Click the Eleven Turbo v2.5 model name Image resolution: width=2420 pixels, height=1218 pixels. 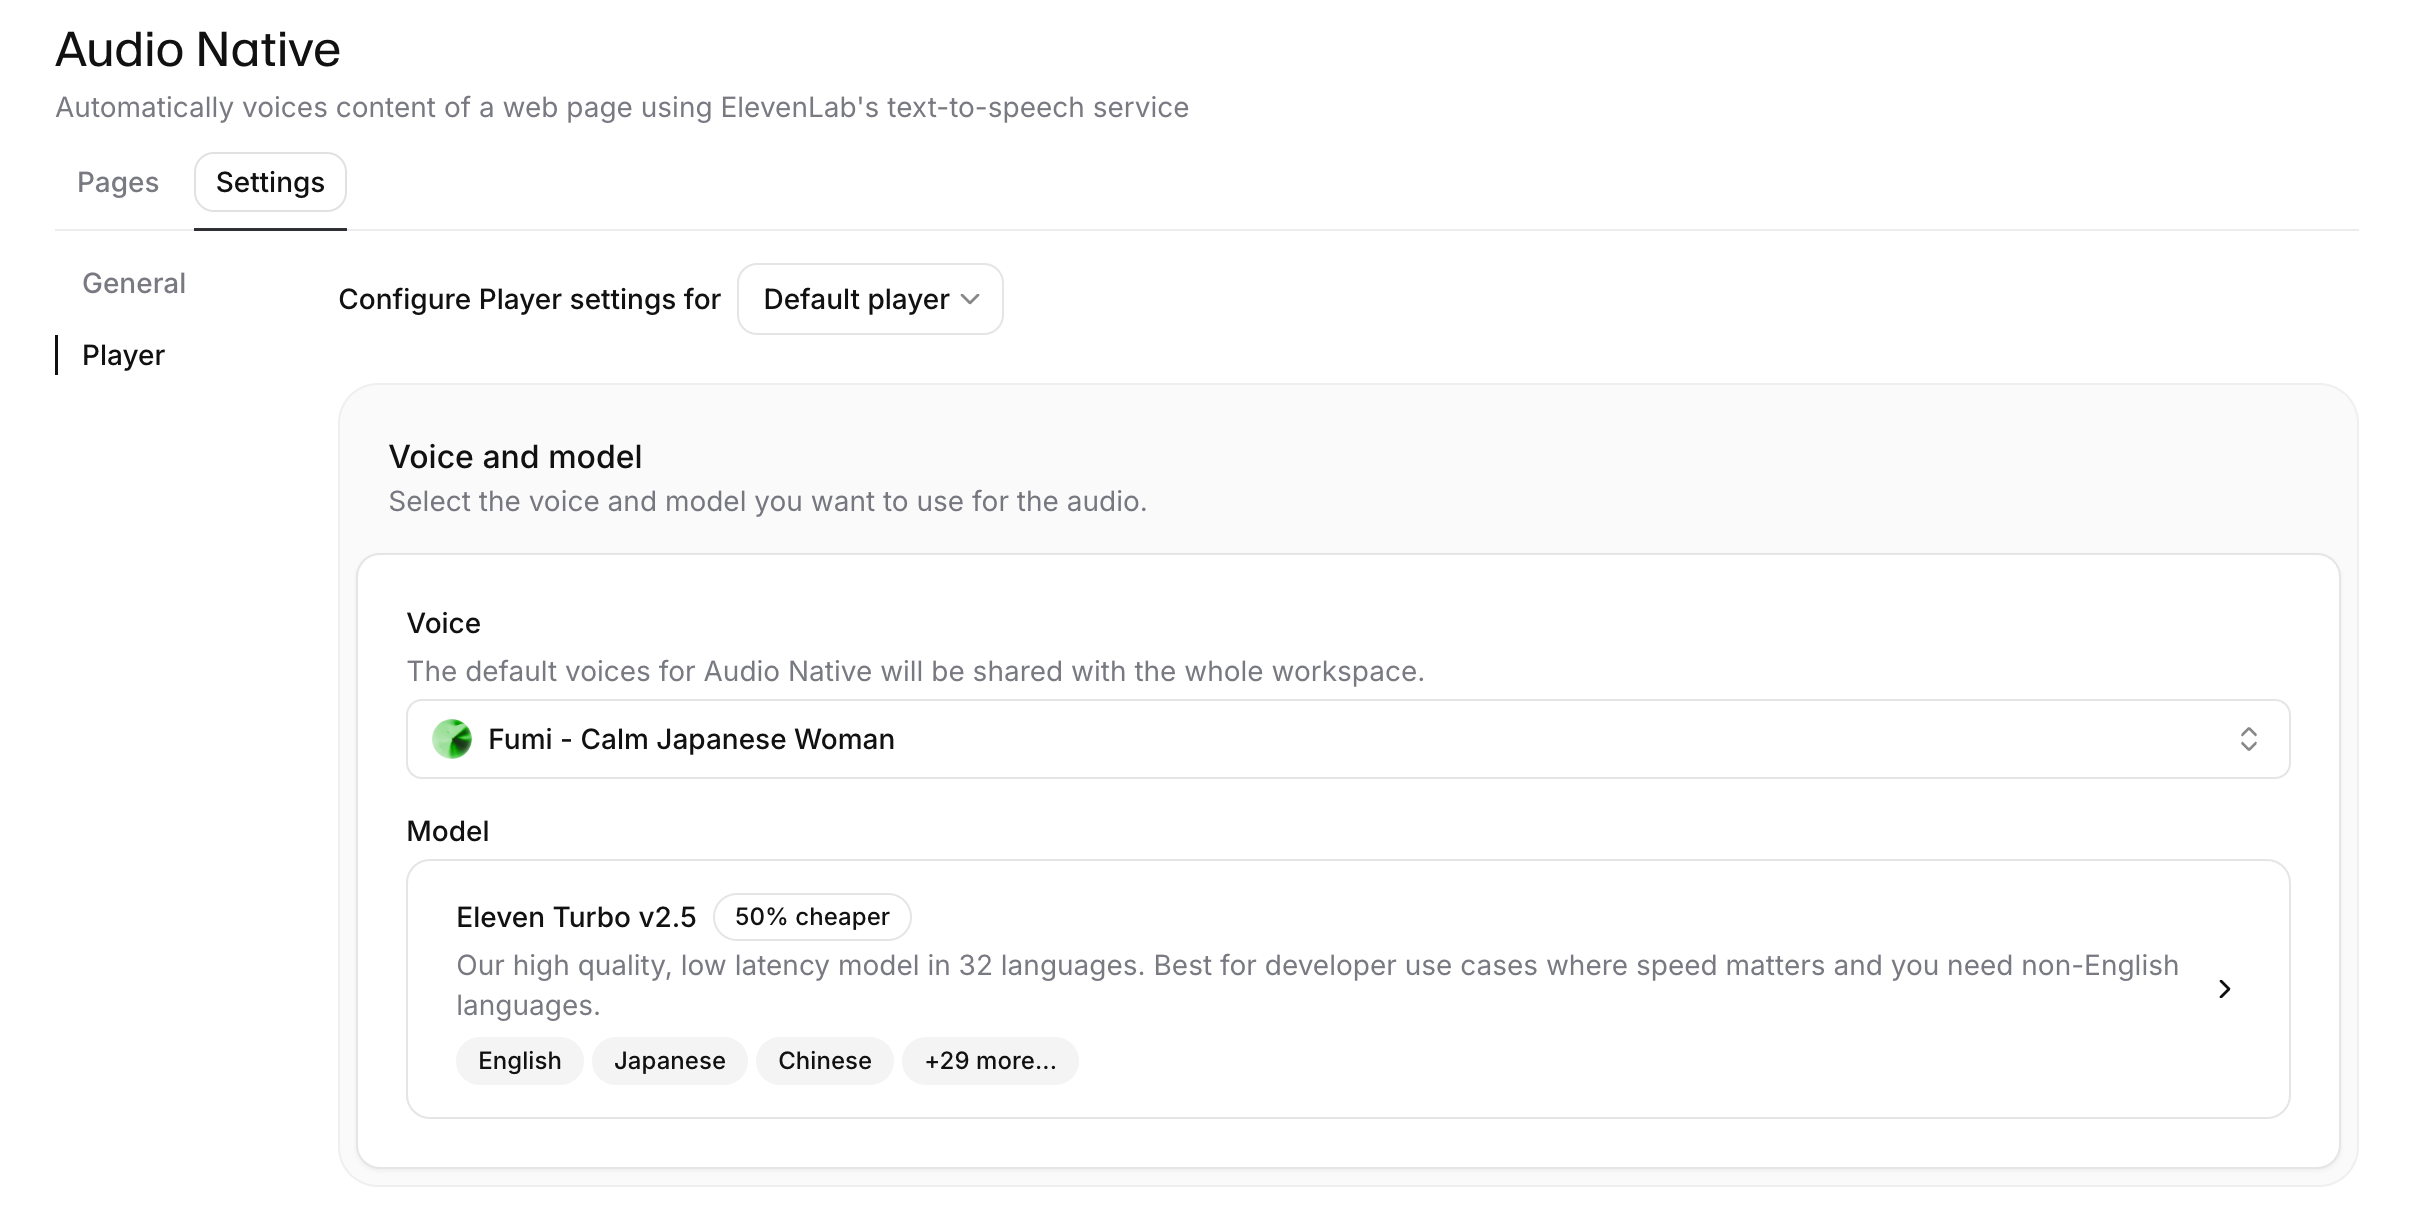[x=576, y=917]
